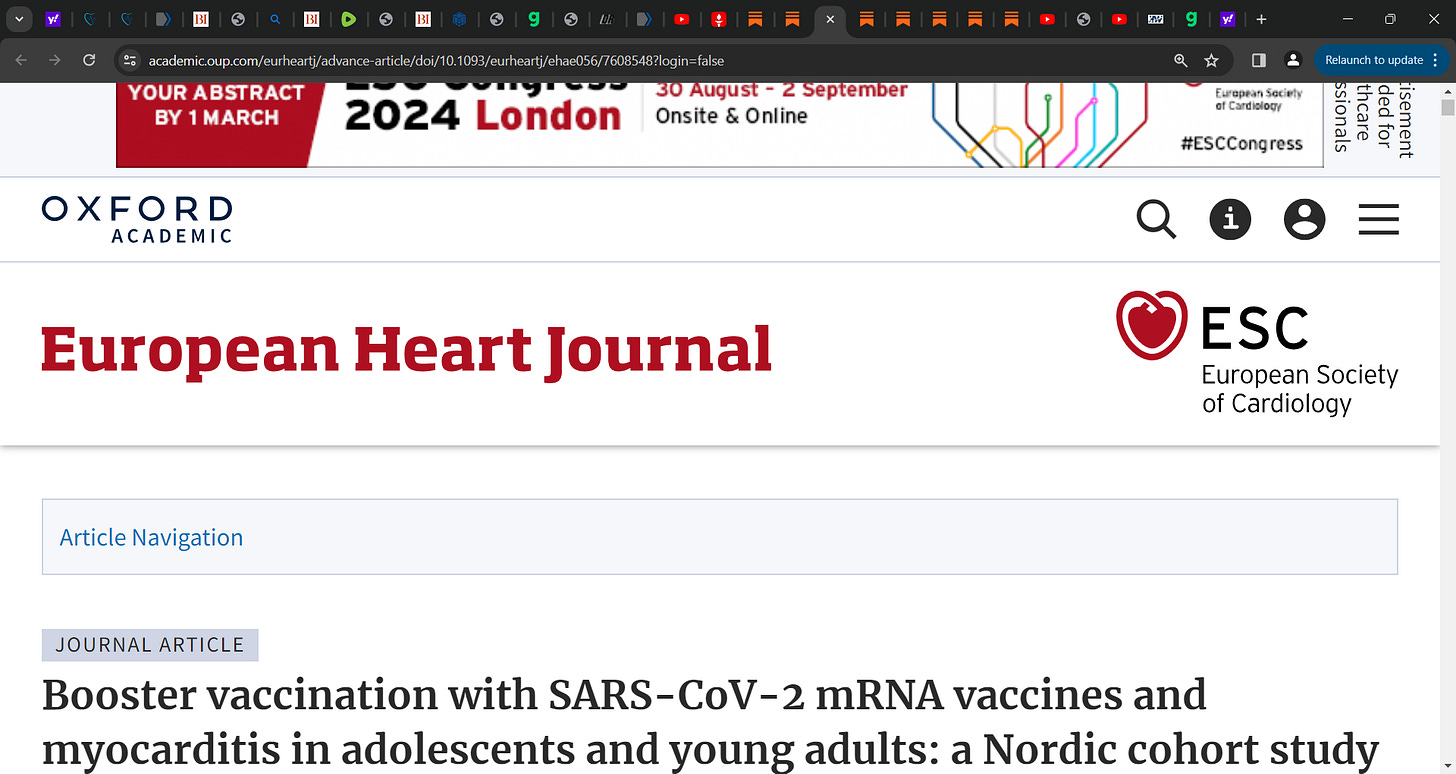Switch to the red microphone icon tab
This screenshot has width=1456, height=774.
718,19
